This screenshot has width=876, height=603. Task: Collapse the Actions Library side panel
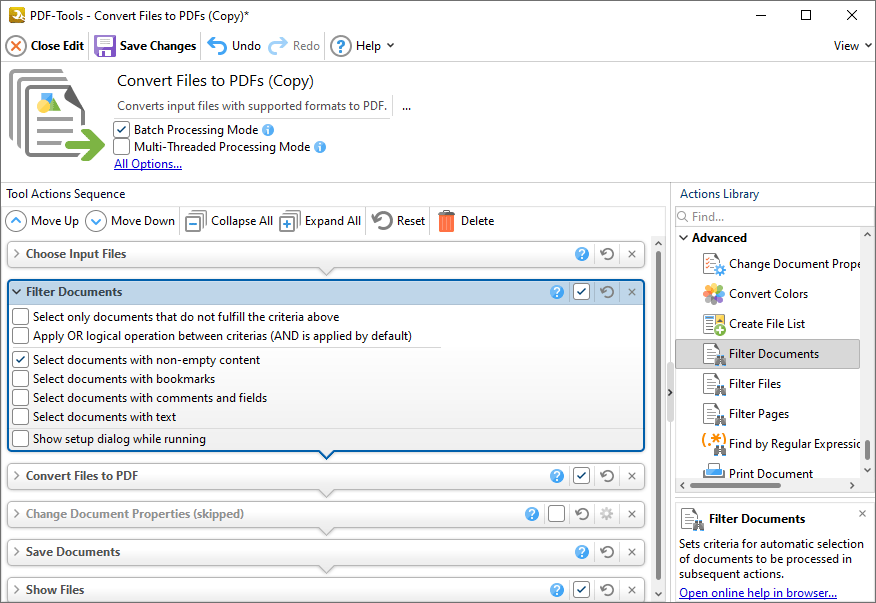tap(670, 393)
